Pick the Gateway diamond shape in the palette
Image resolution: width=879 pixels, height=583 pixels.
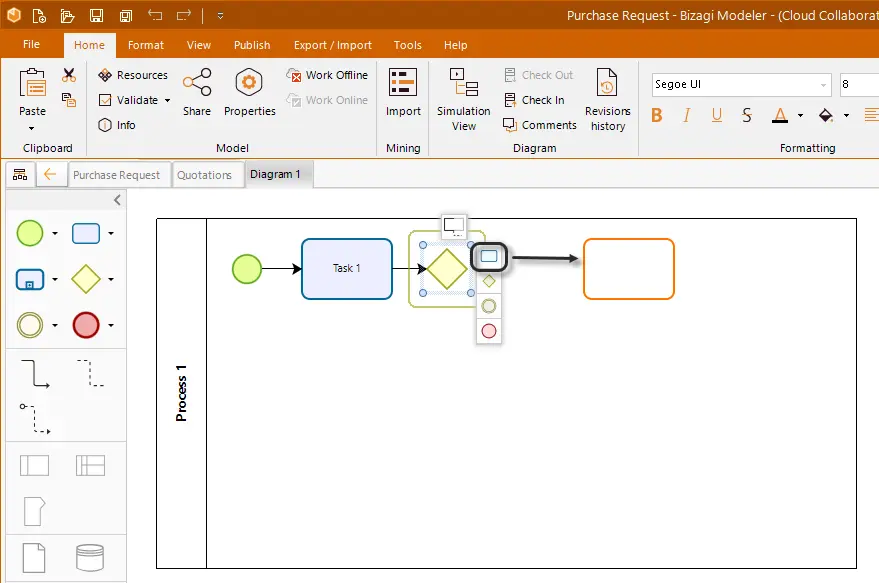click(x=86, y=279)
